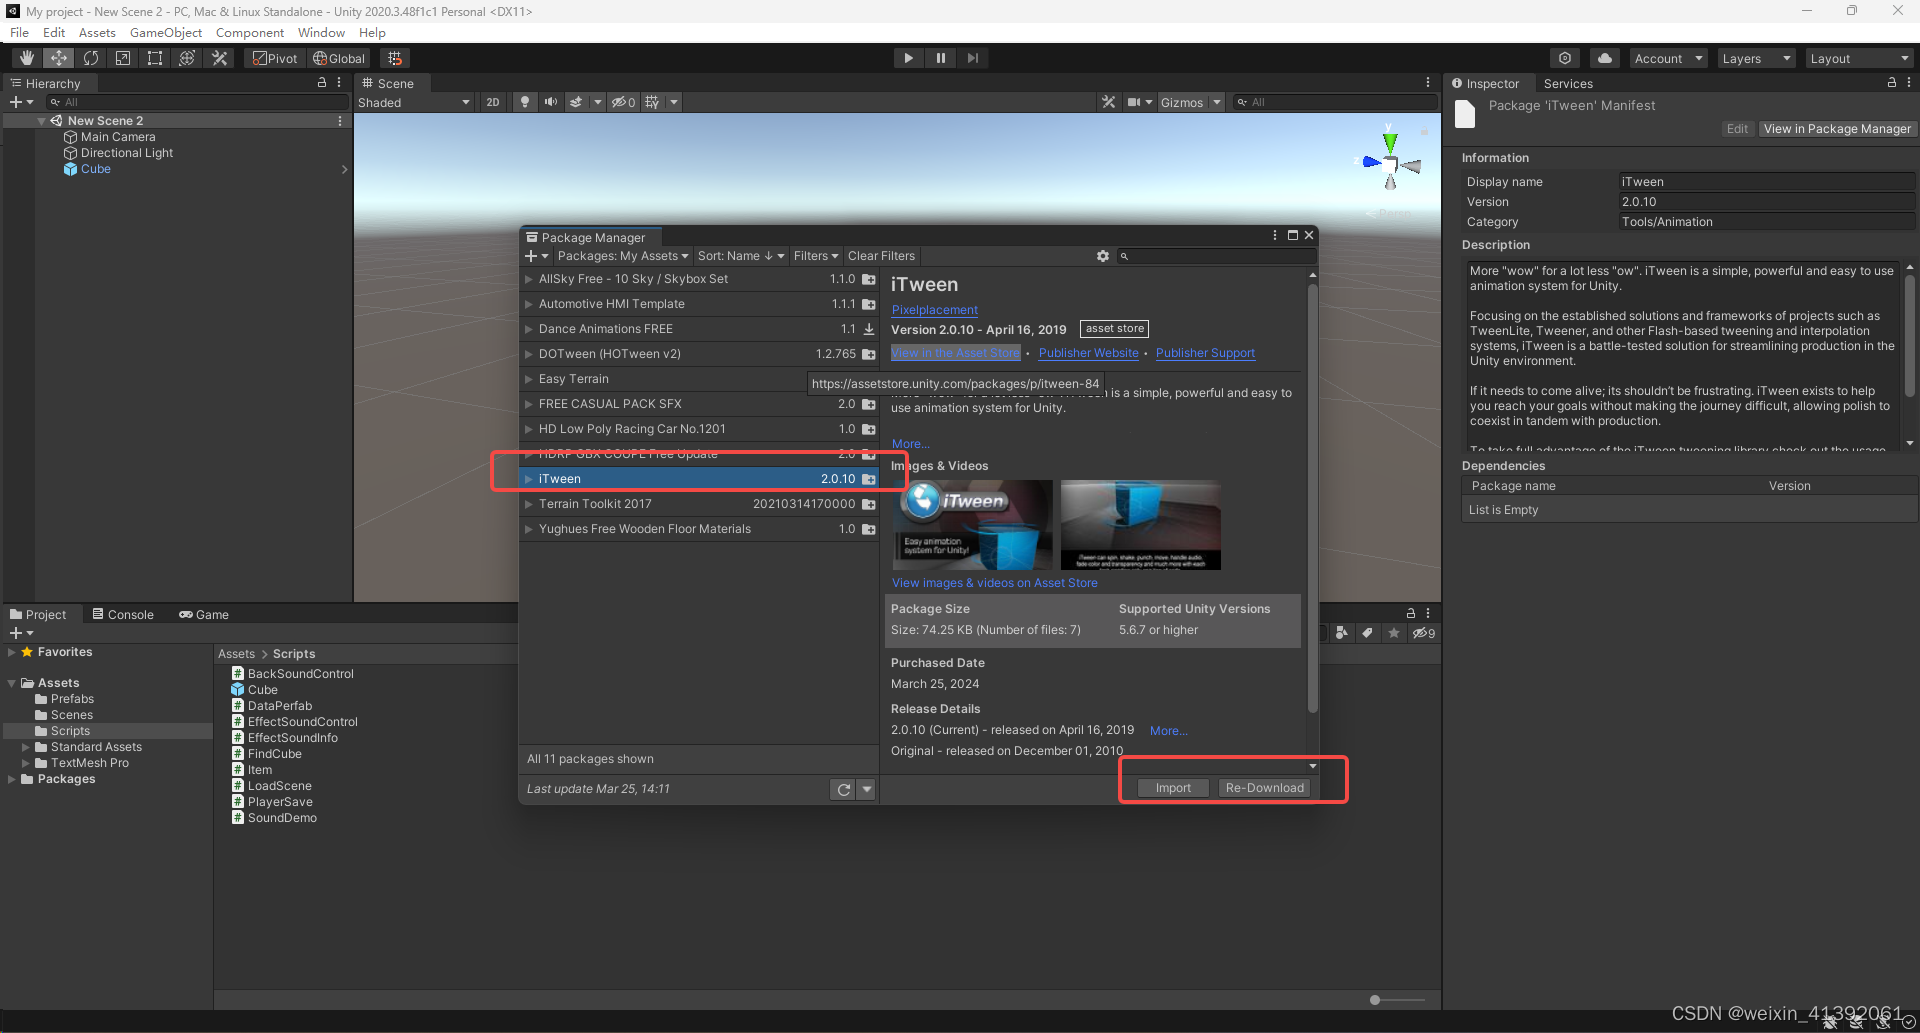Viewport: 1920px width, 1033px height.
Task: Step one frame forward
Action: click(972, 58)
